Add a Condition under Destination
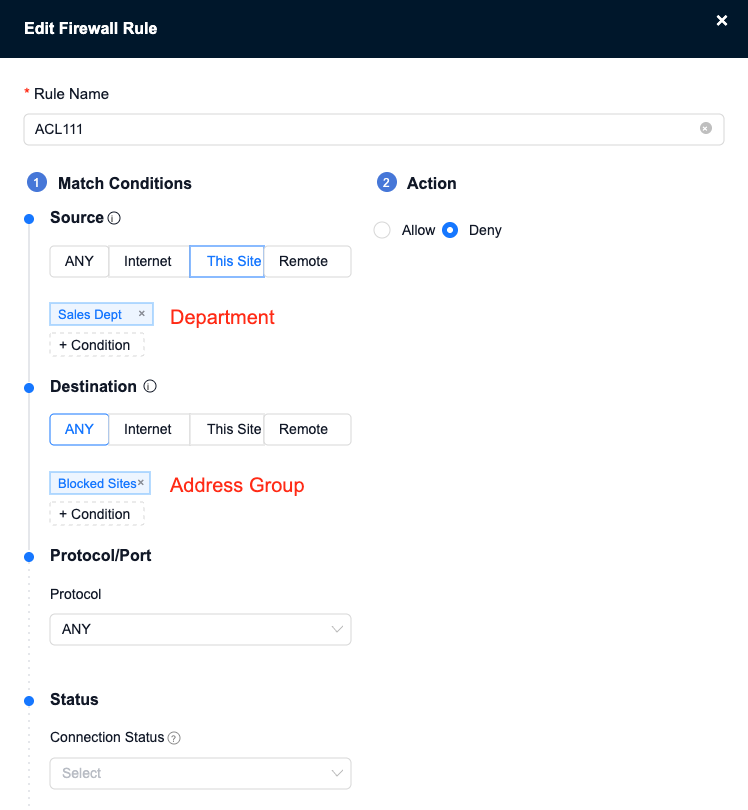 point(97,514)
